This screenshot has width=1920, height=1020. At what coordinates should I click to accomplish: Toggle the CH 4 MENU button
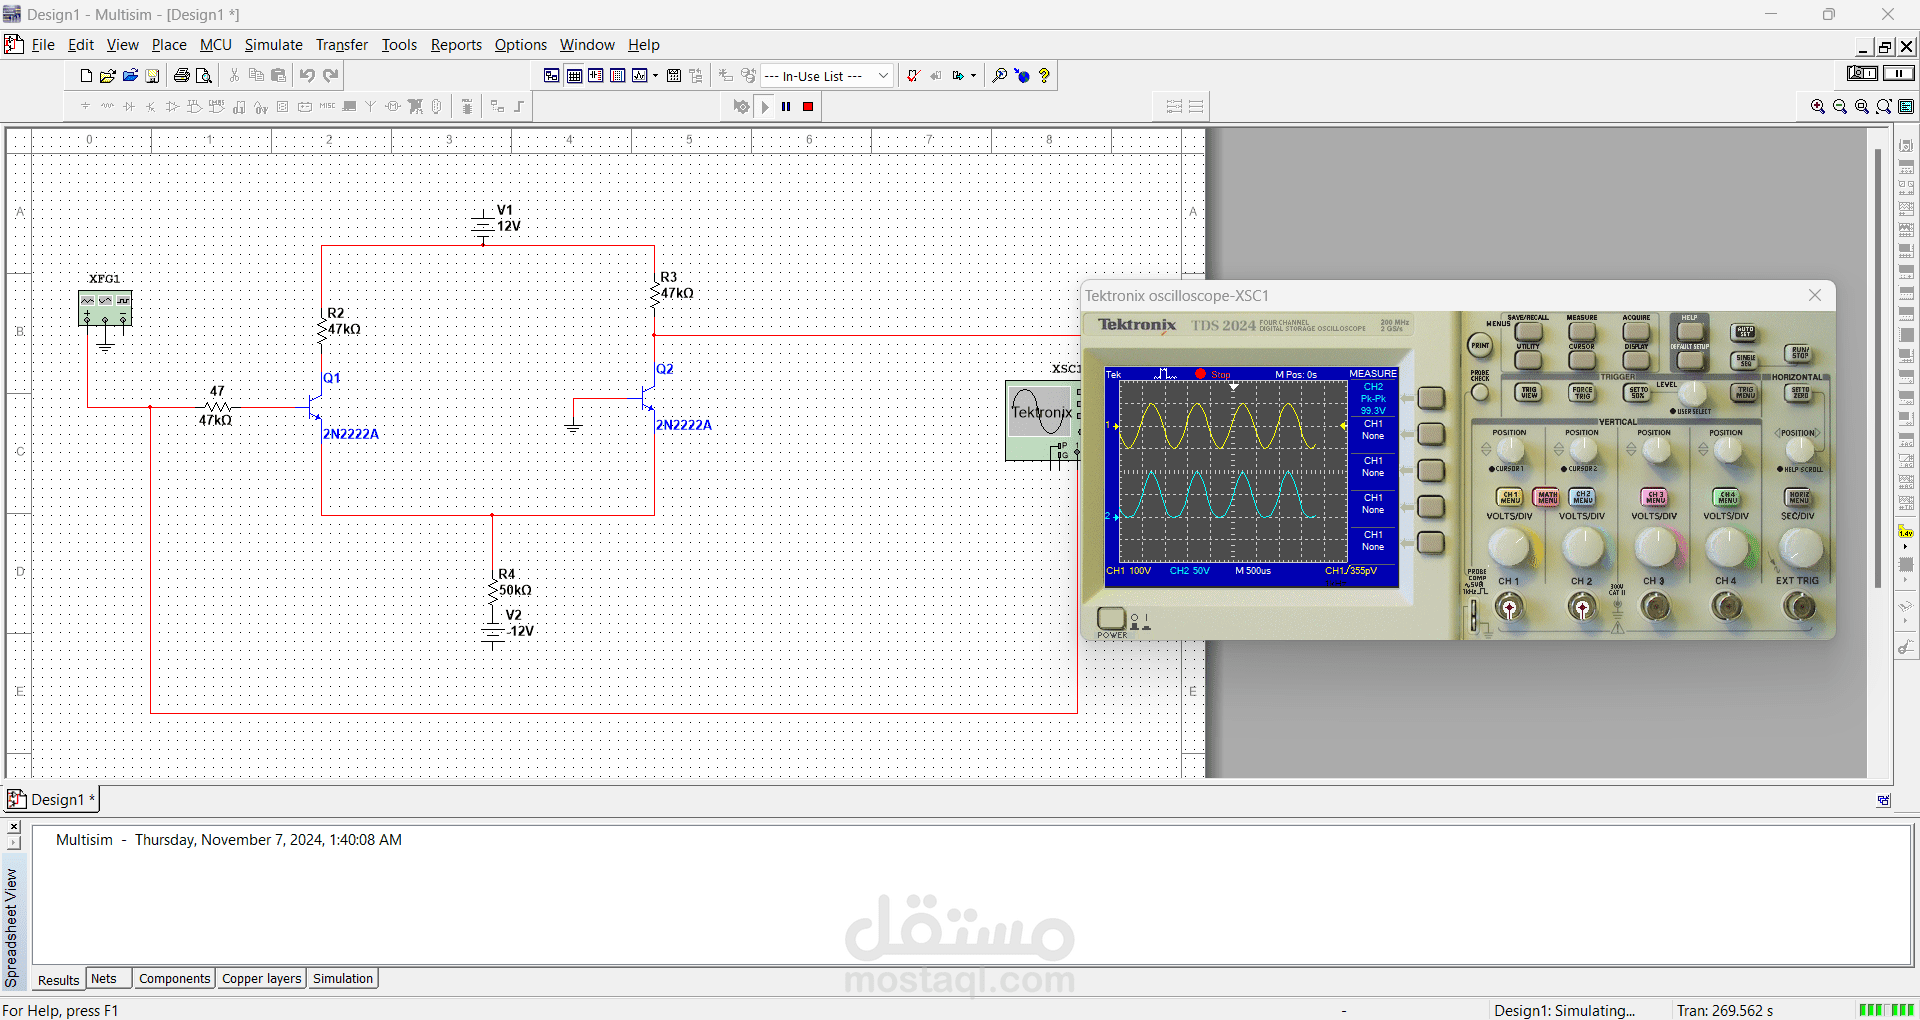[1727, 497]
